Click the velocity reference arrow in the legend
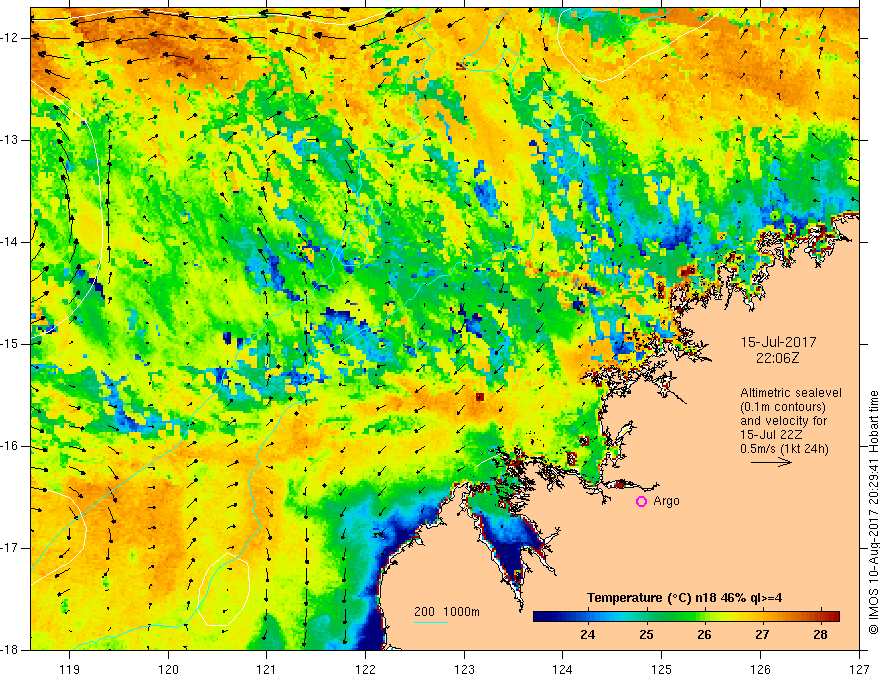This screenshot has height=680, width=880. tap(771, 462)
